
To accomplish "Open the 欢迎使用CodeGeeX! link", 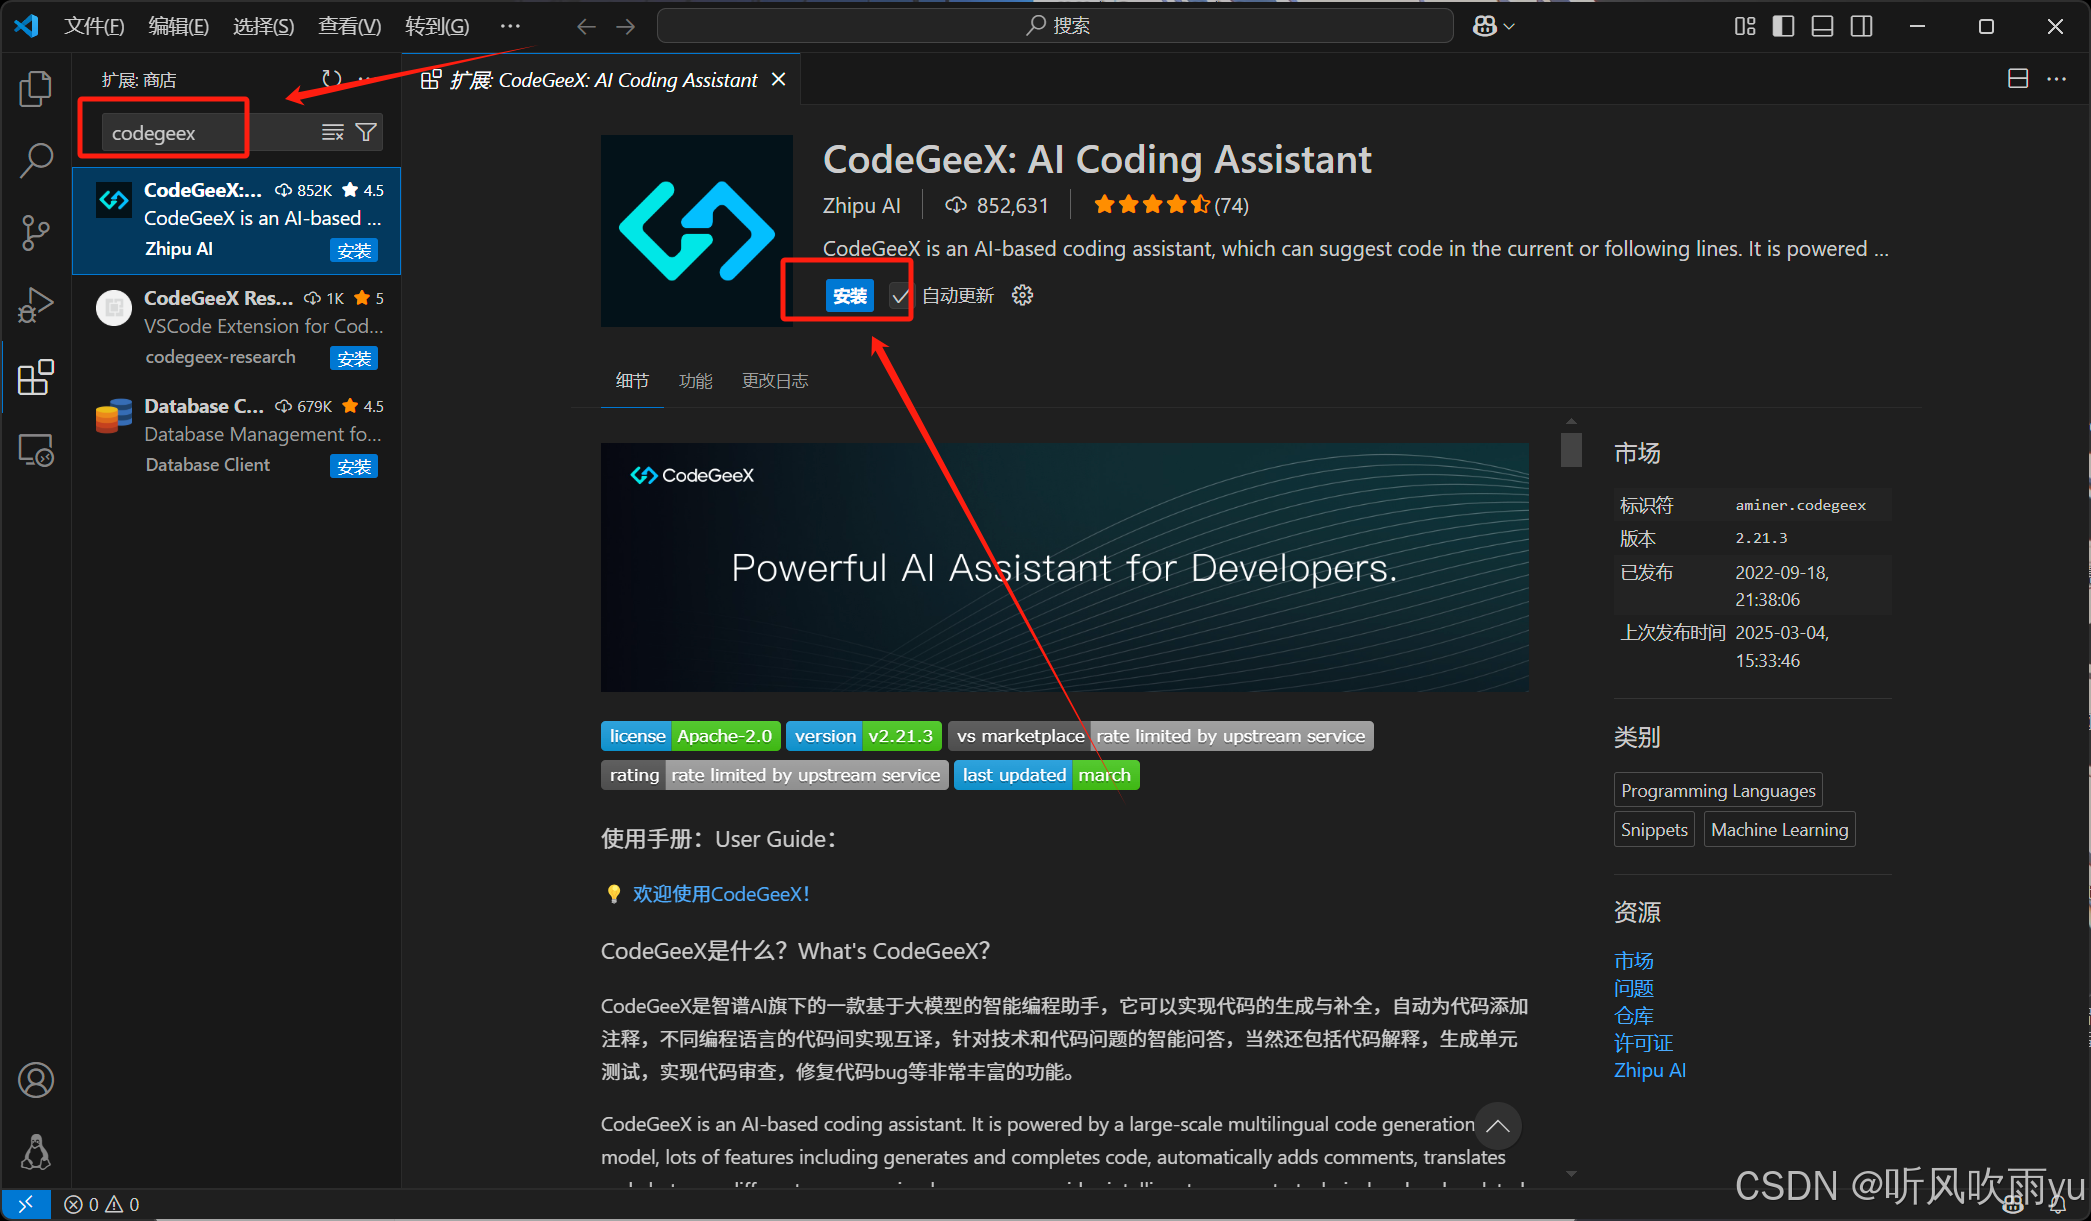I will point(722,893).
